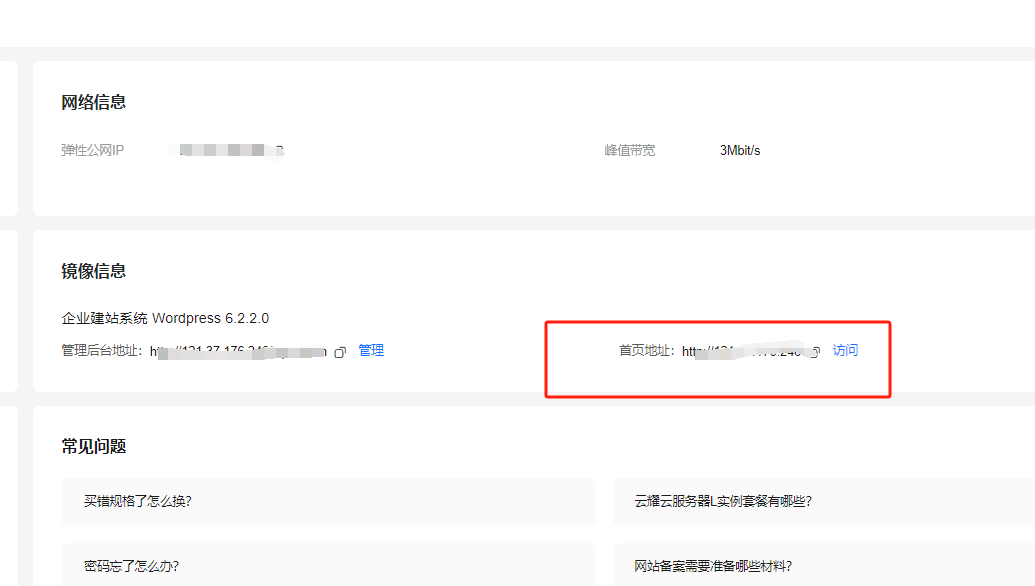The height and width of the screenshot is (586, 1035).
Task: Click the 访问 link to visit homepage
Action: (845, 351)
